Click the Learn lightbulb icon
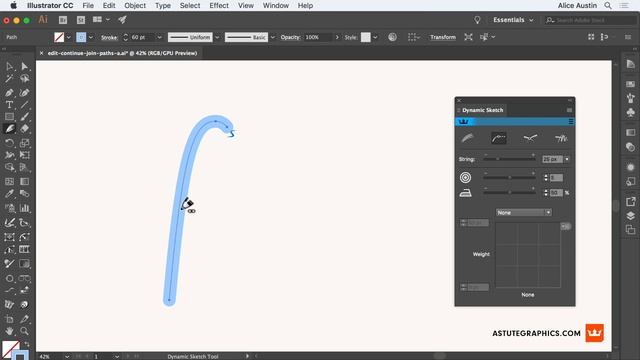Screen dimensions: 640x360 tap(477, 20)
